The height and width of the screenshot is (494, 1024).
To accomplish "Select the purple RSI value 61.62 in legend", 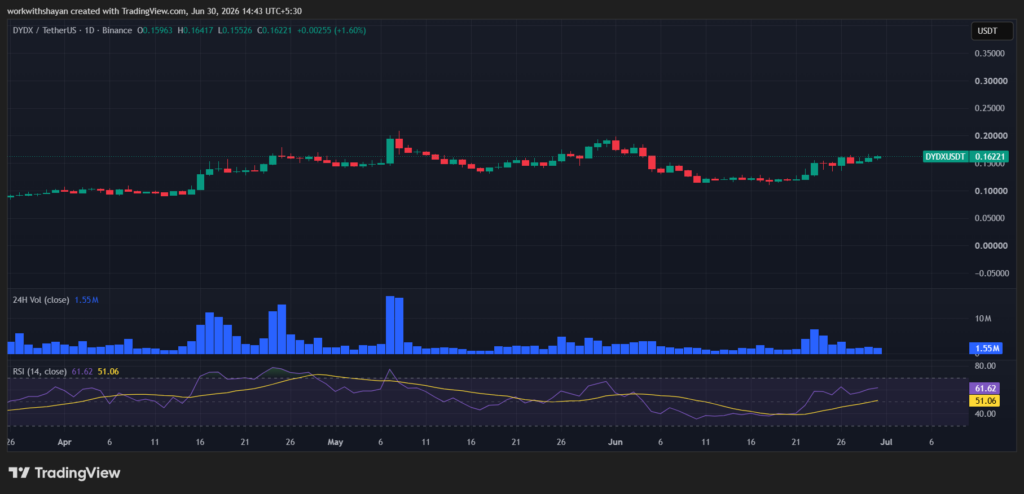I will [x=80, y=371].
